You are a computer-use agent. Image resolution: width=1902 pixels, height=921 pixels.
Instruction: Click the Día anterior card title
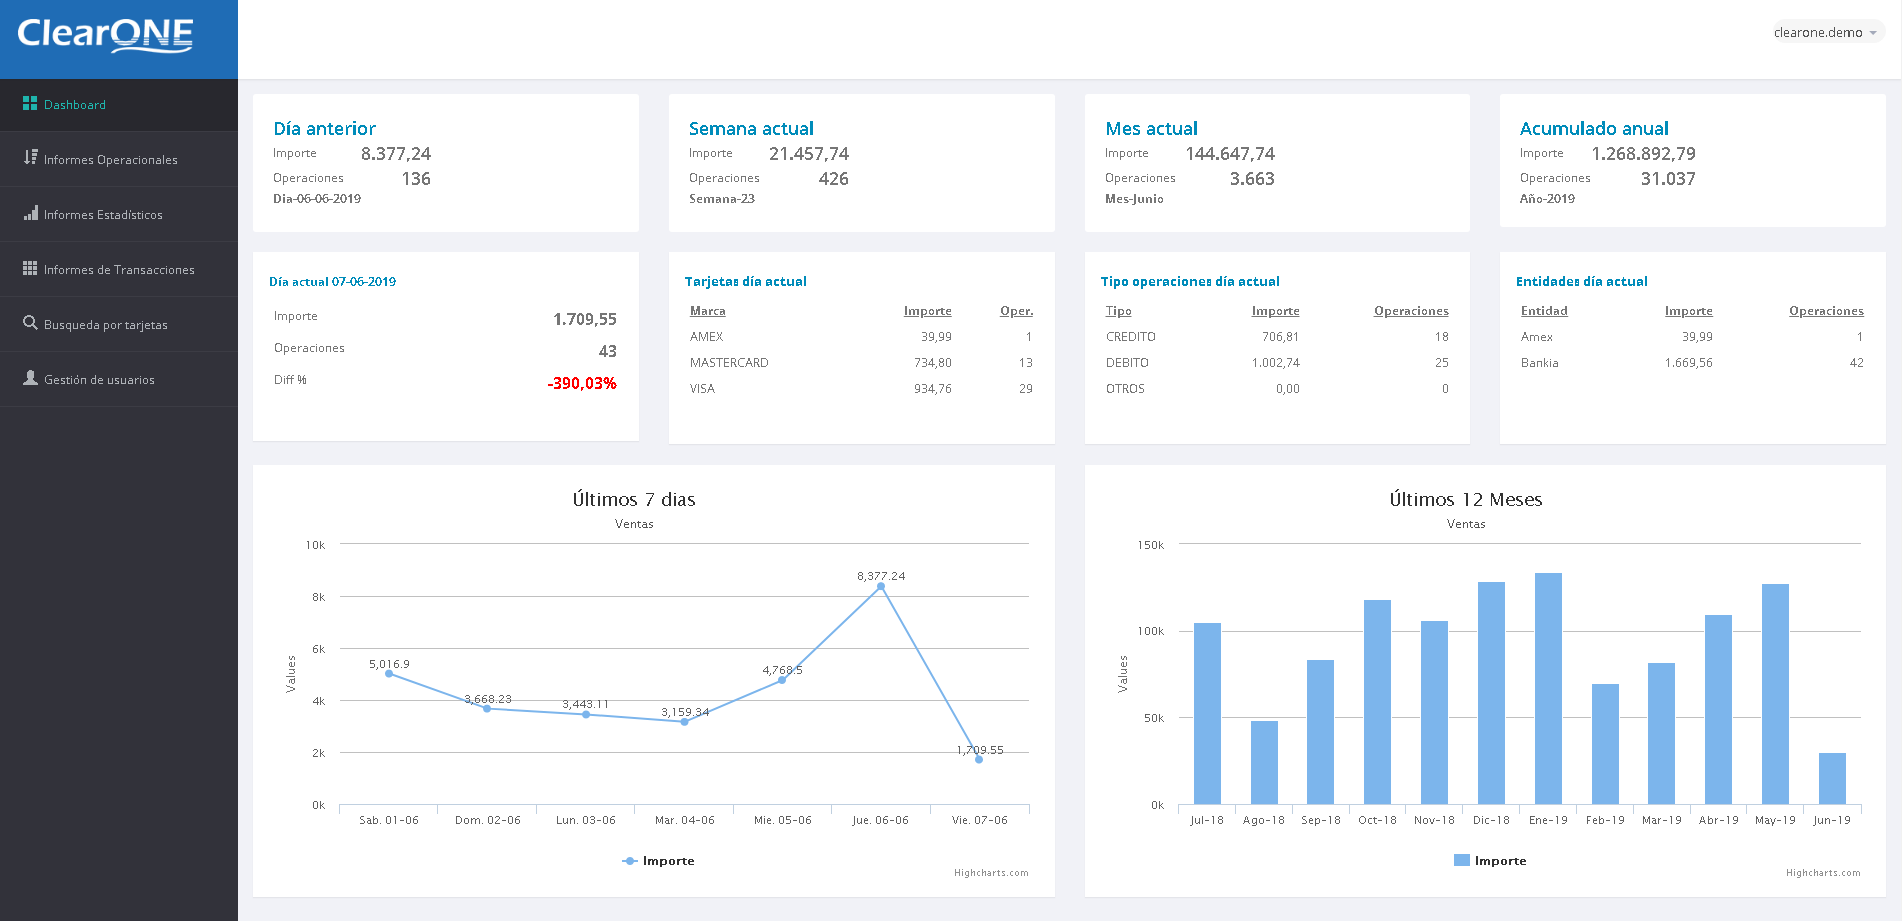324,128
